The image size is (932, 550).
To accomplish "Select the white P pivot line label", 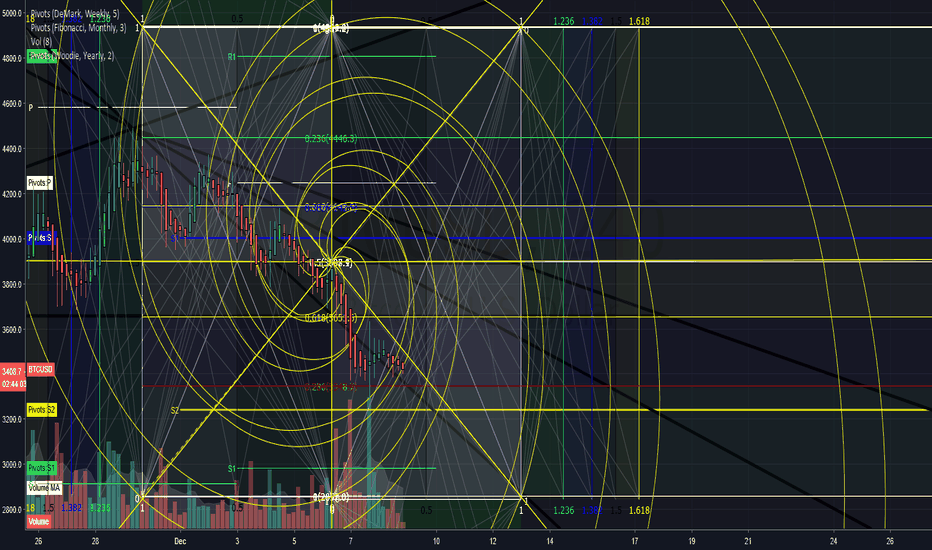I will coord(31,108).
